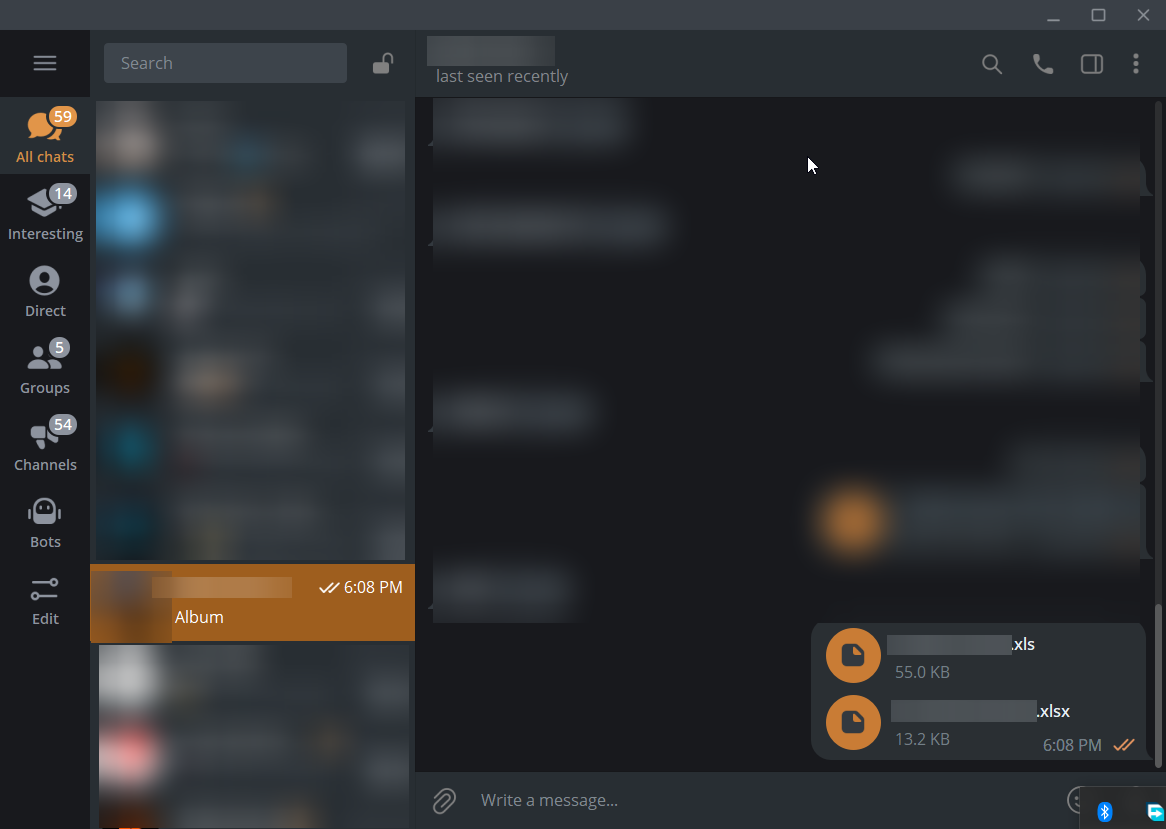Viewport: 1166px width, 829px height.
Task: Search inside this chat
Action: [992, 65]
